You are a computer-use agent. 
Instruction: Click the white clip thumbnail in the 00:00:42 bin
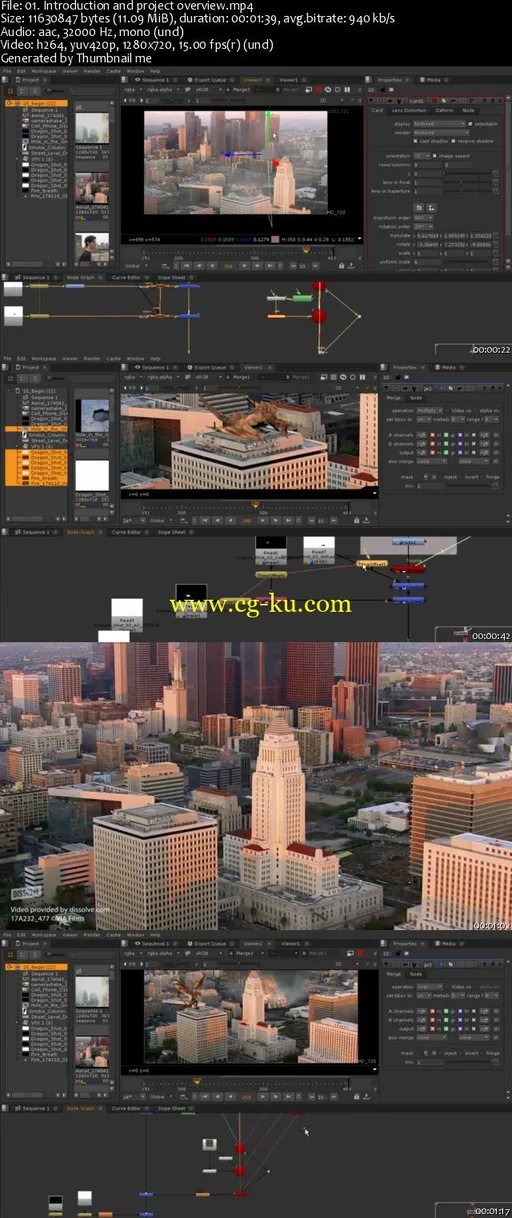92,475
